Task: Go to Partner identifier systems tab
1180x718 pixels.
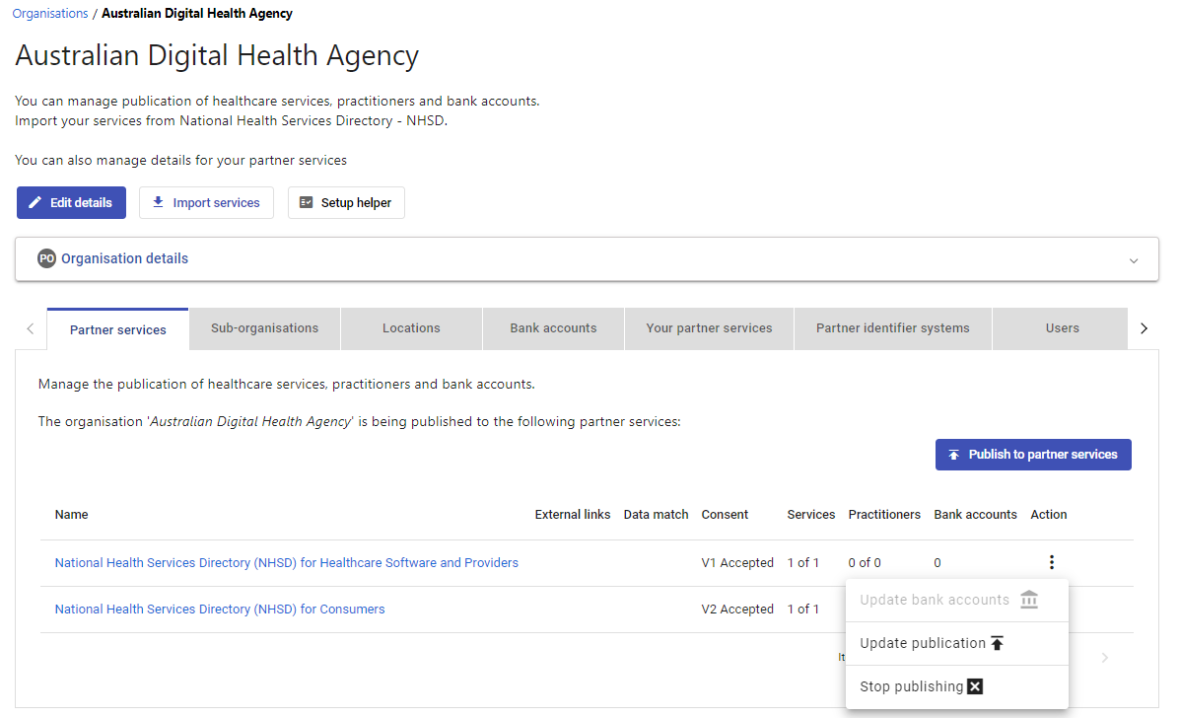Action: coord(893,328)
